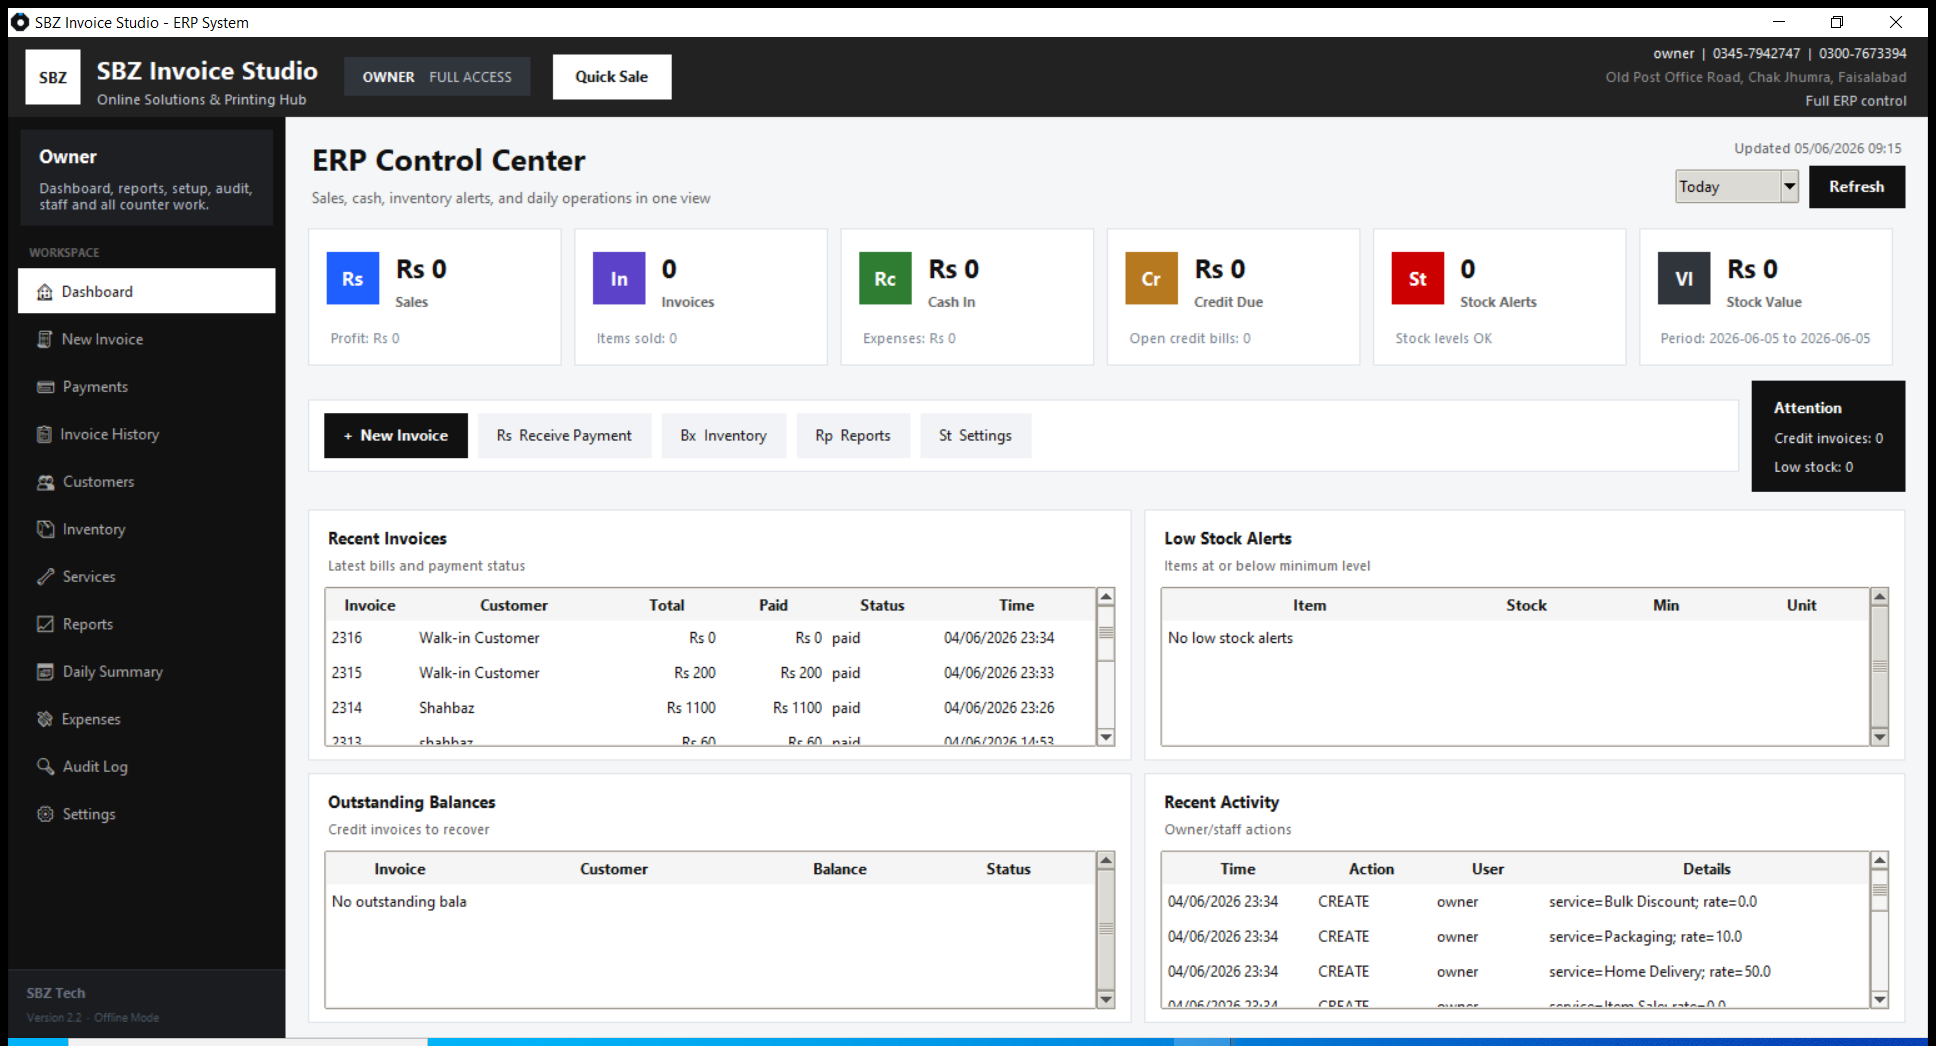Click the black + New Invoice button
1936x1046 pixels.
pos(396,435)
